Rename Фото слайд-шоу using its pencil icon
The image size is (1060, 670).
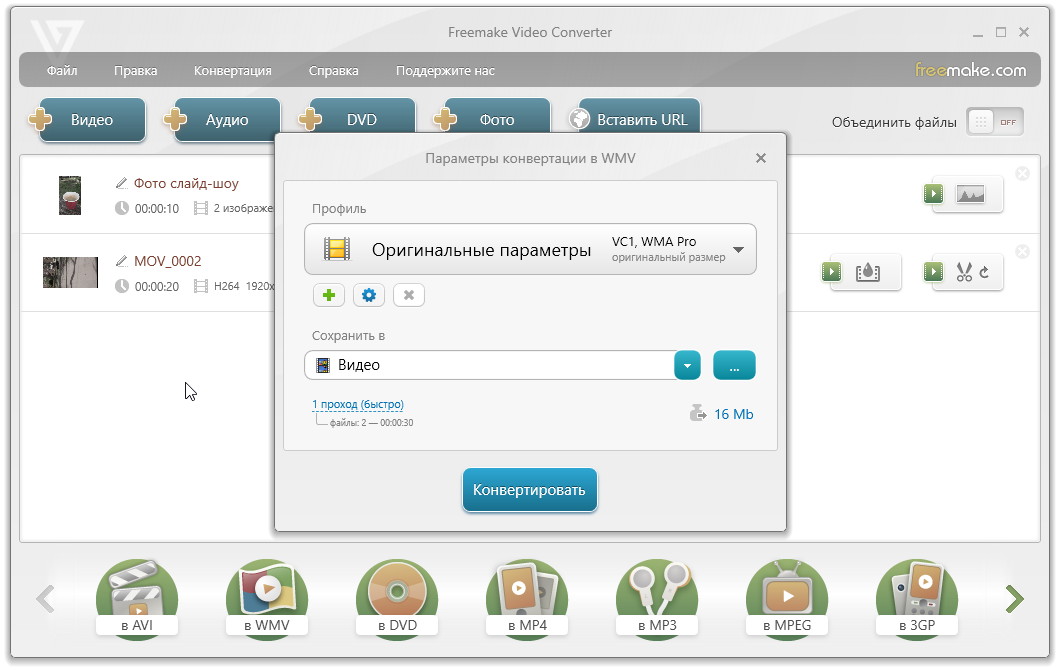point(122,183)
